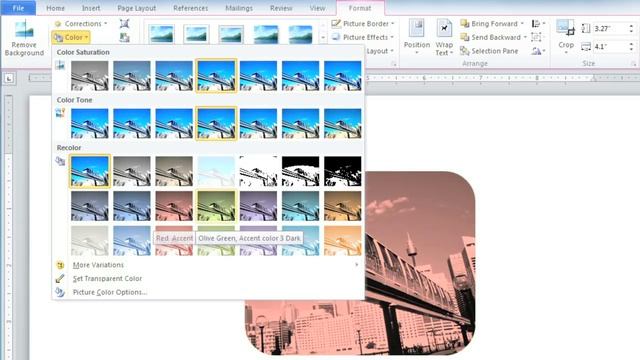Select the first picture style thumbnail
640x360 pixels.
click(162, 34)
